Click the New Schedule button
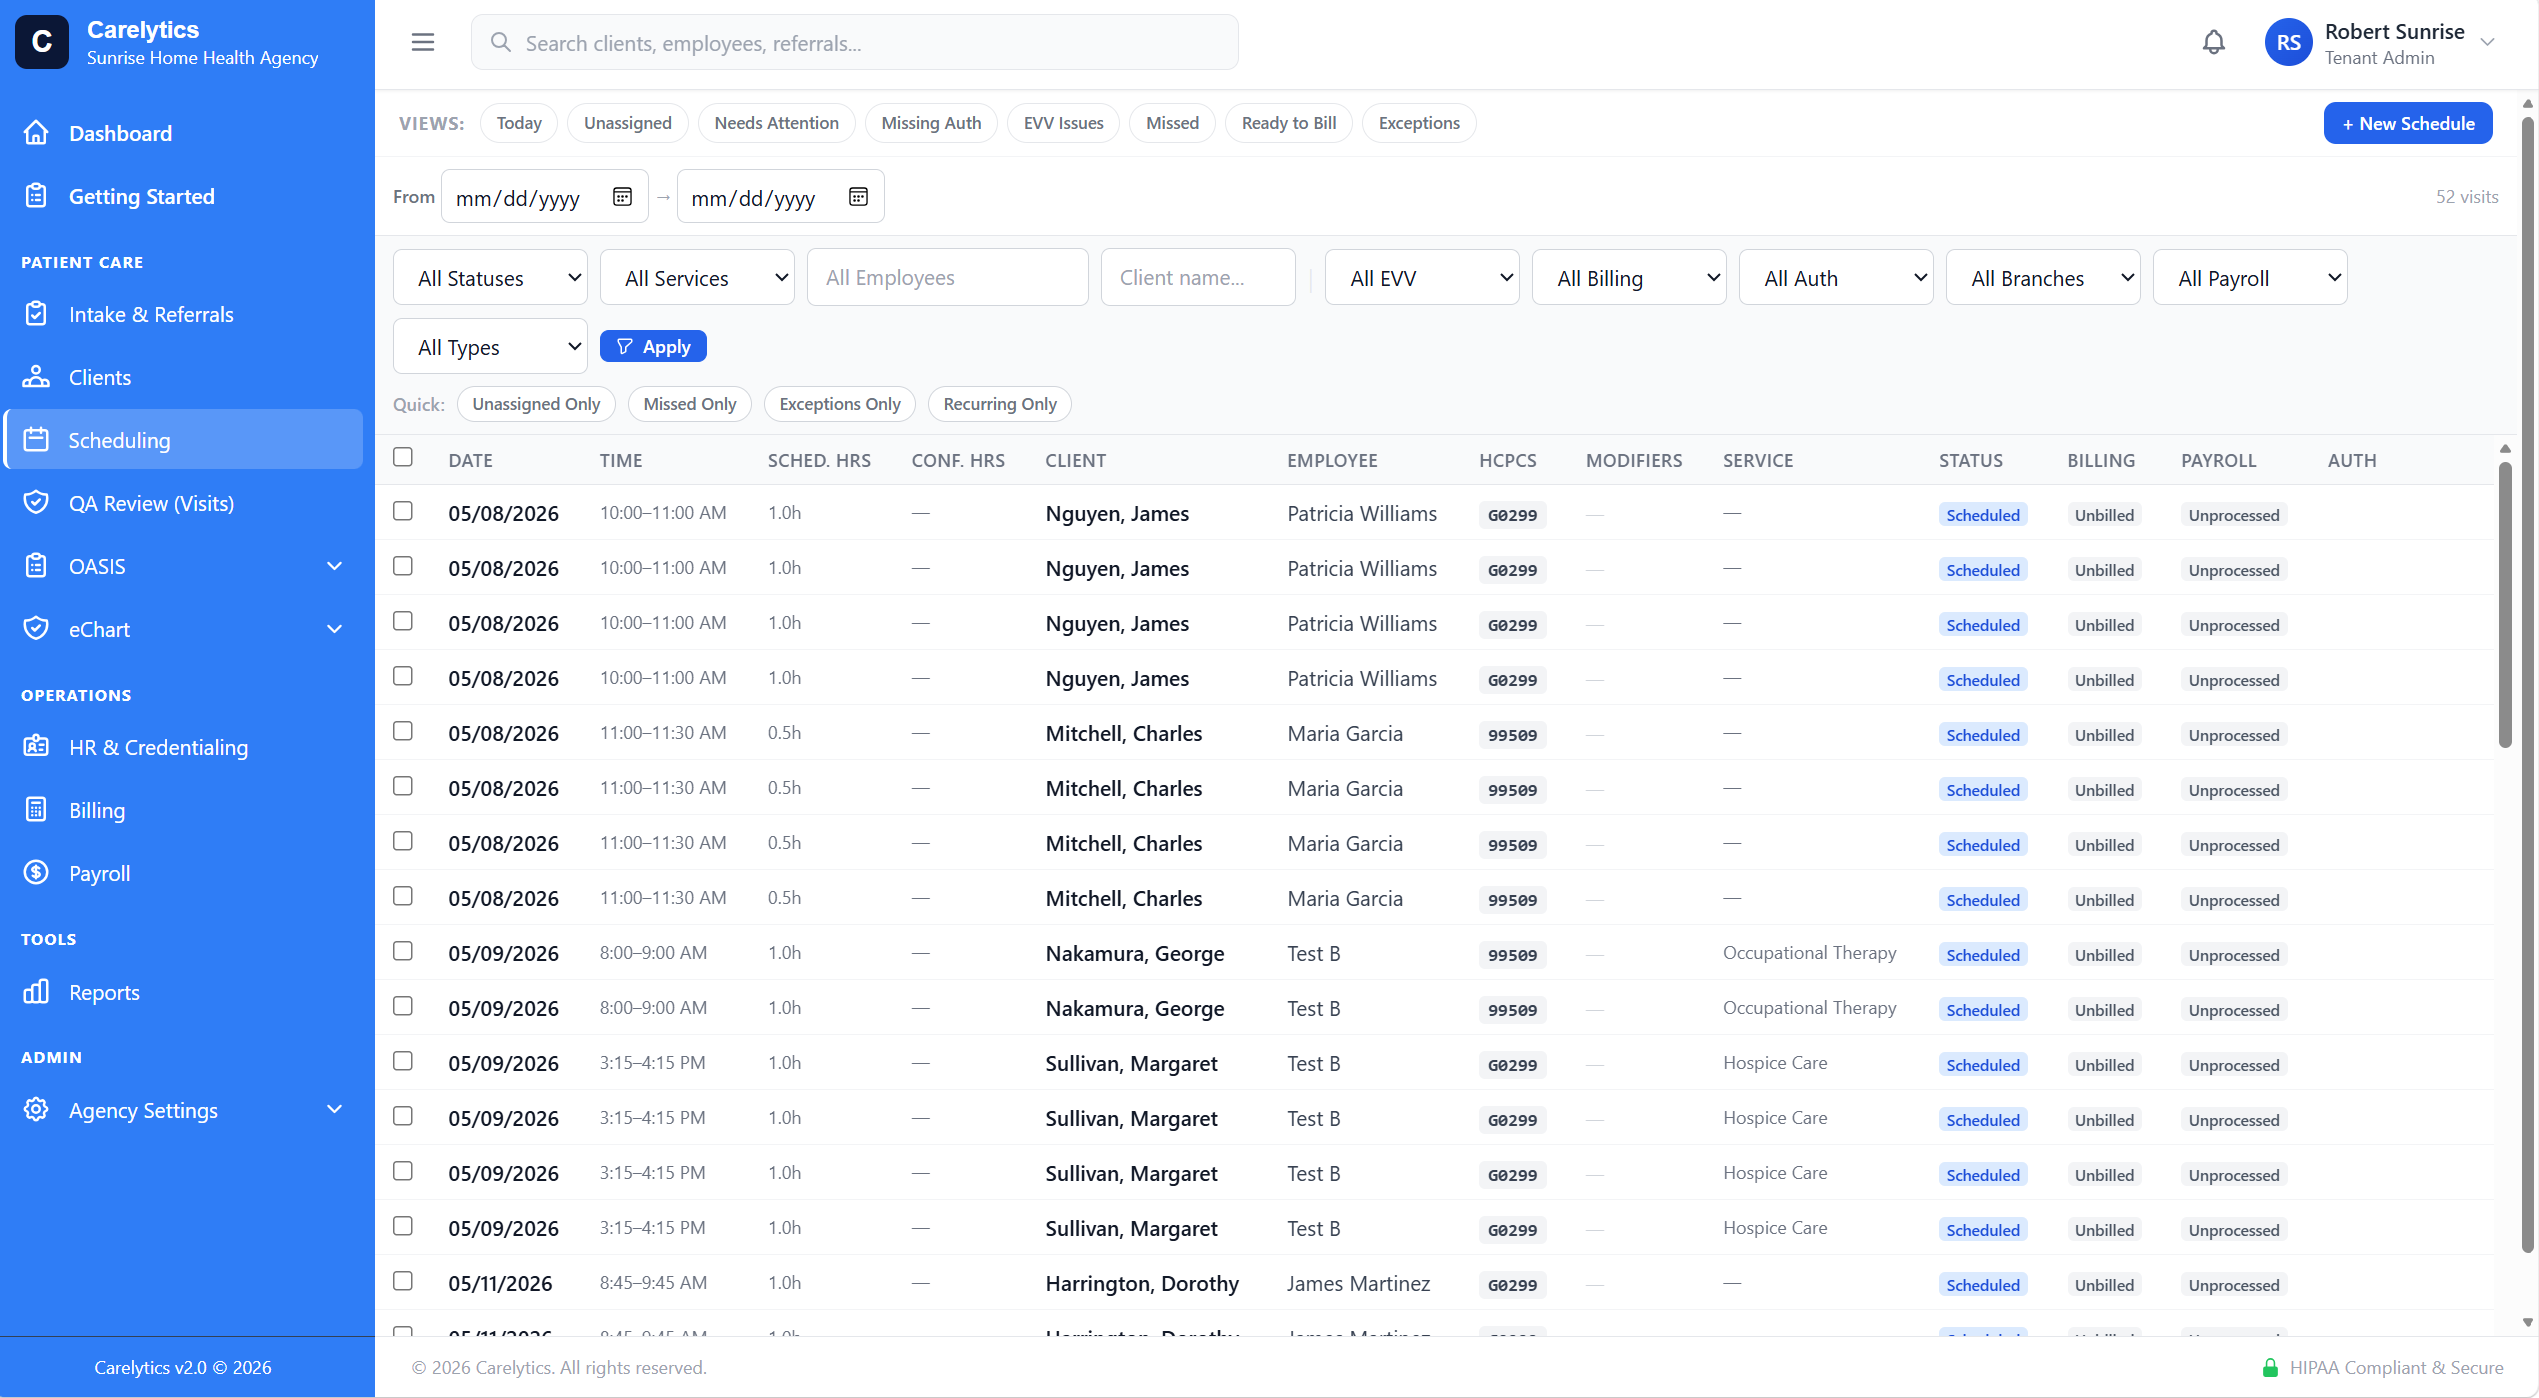This screenshot has width=2539, height=1398. tap(2408, 123)
